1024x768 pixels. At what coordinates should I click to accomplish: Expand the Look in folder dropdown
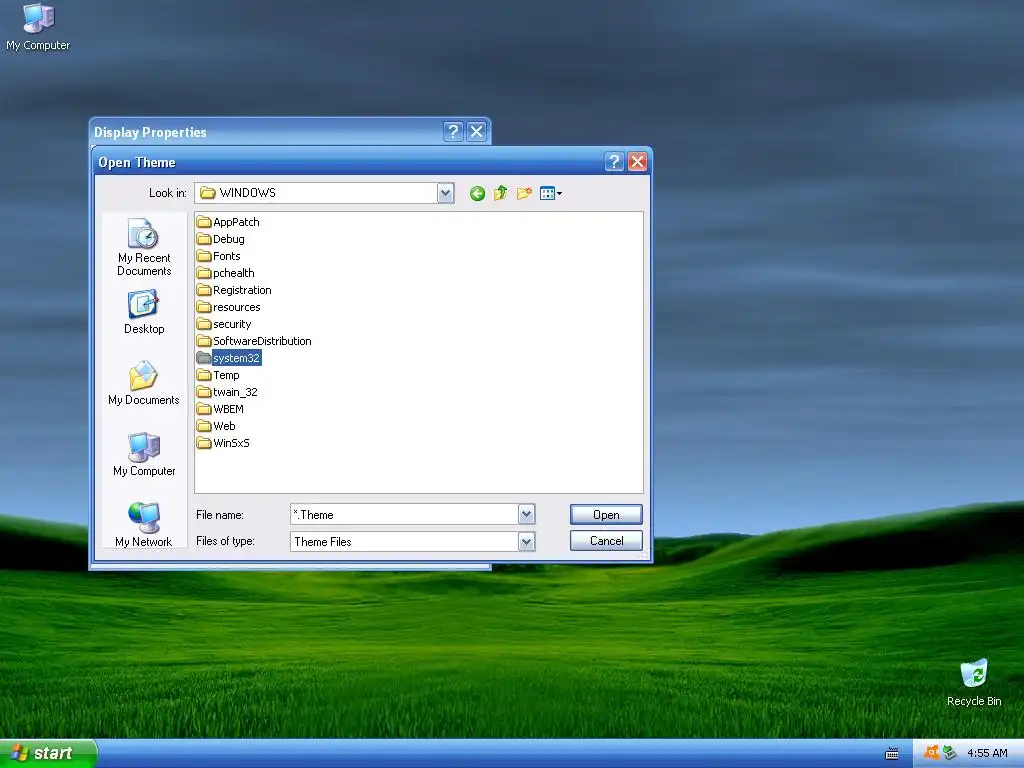(x=446, y=193)
